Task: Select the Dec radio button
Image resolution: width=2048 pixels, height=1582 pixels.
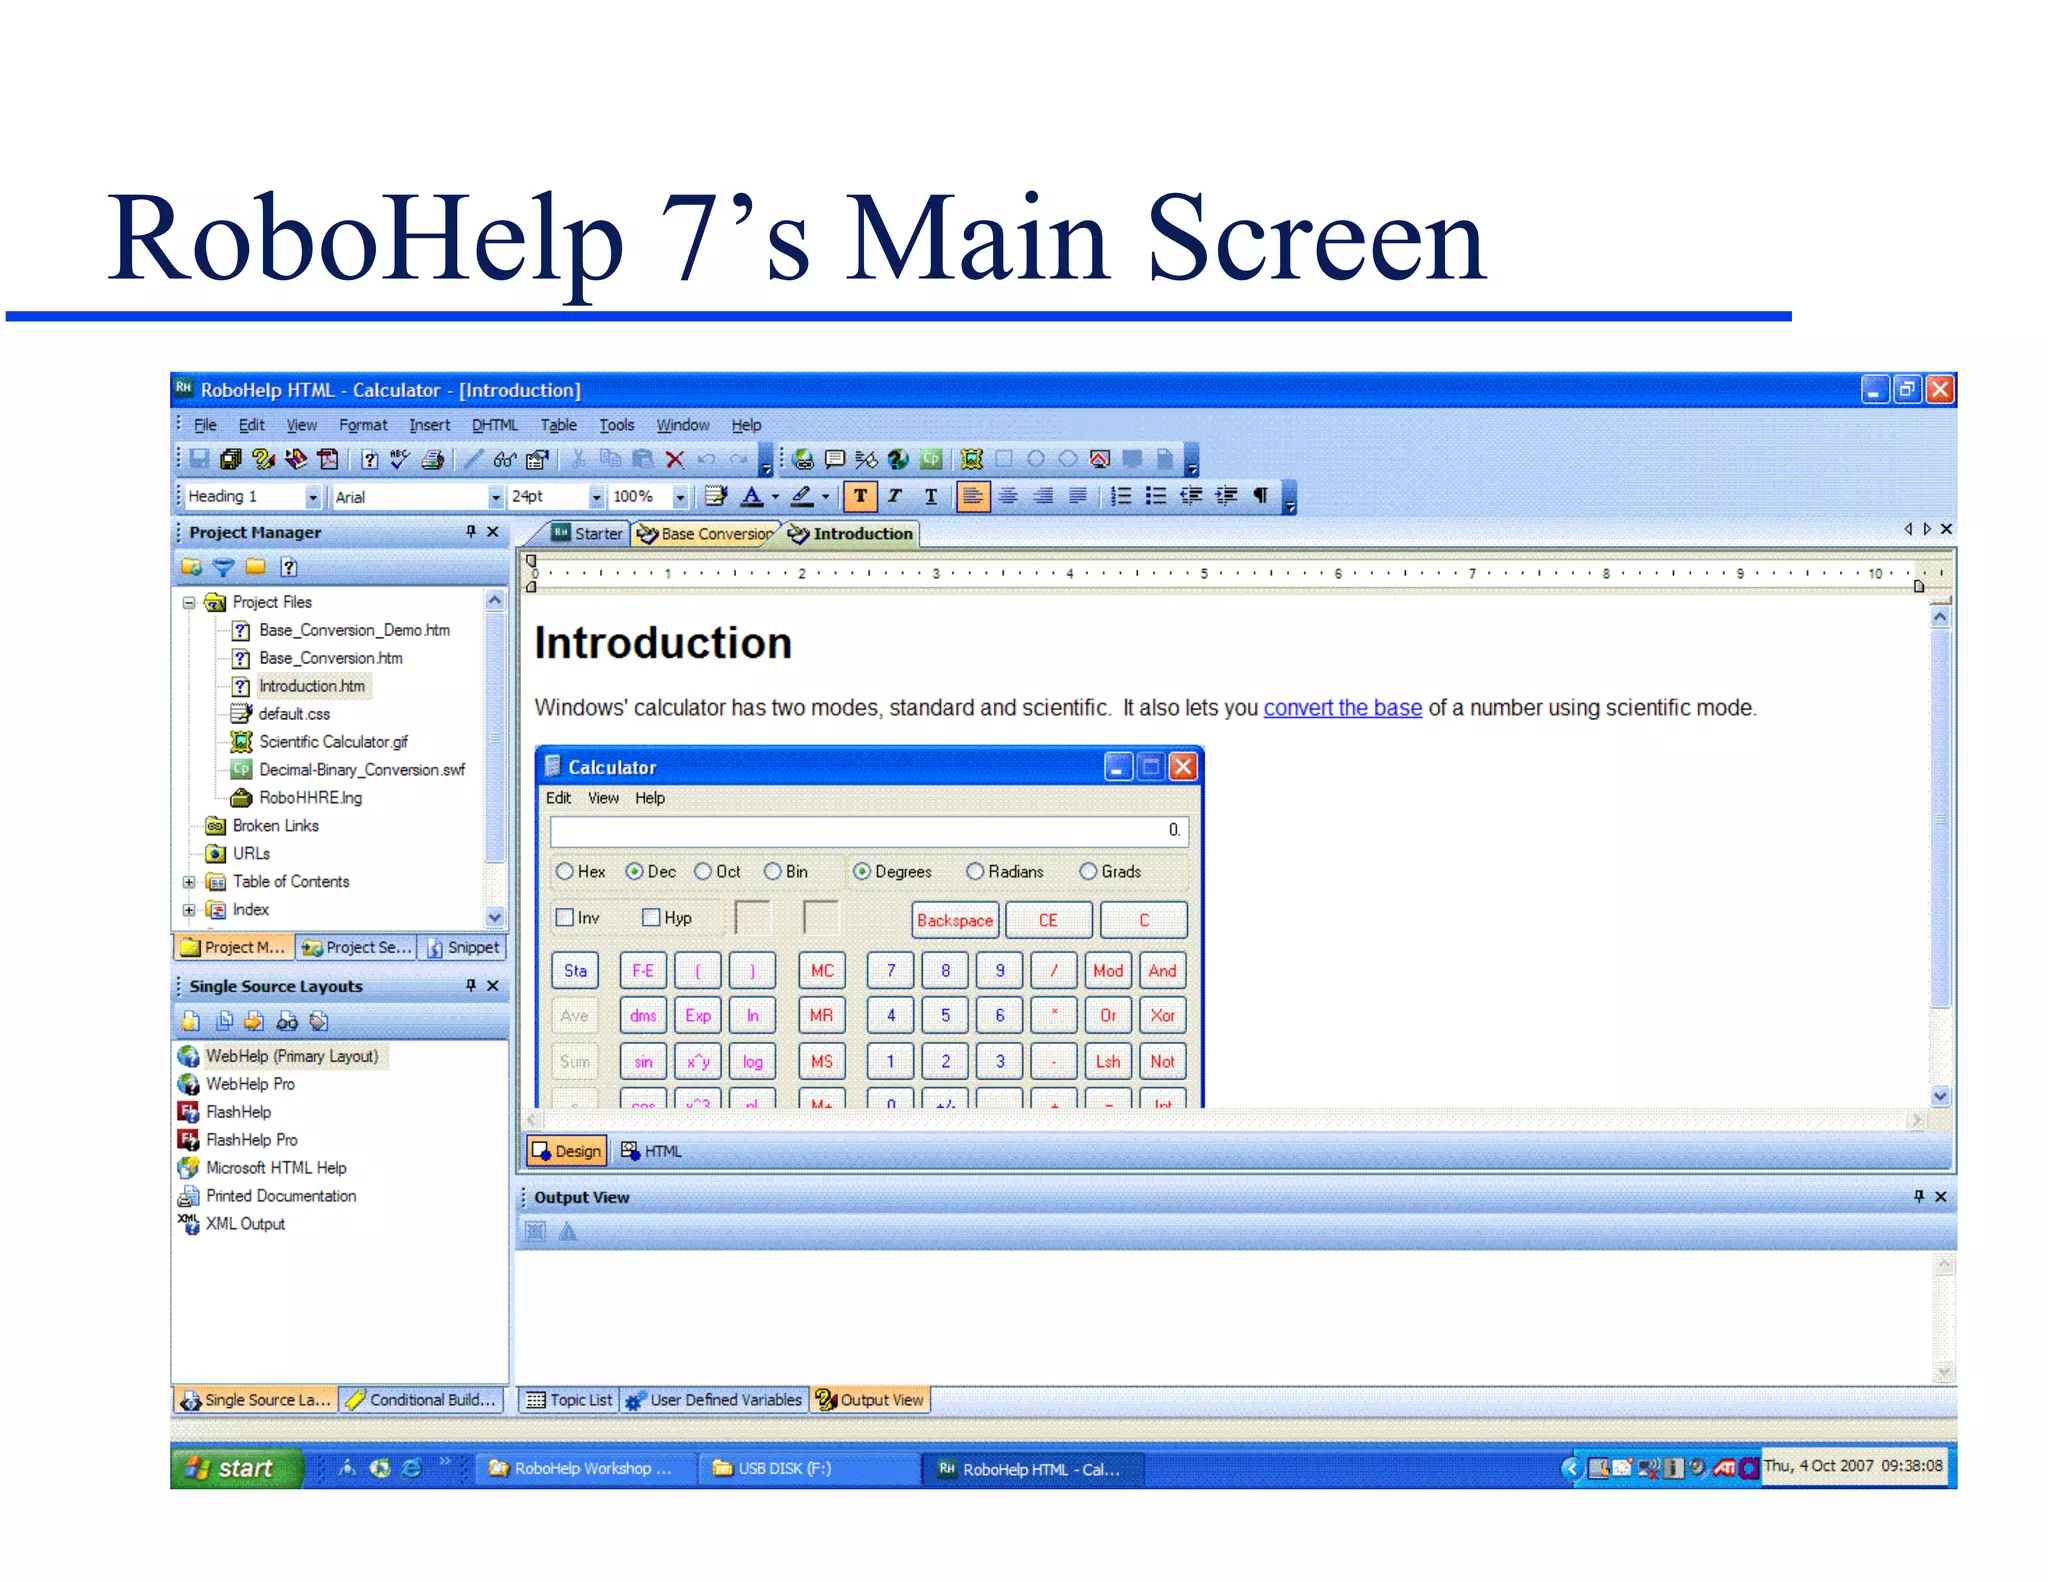Action: (634, 872)
